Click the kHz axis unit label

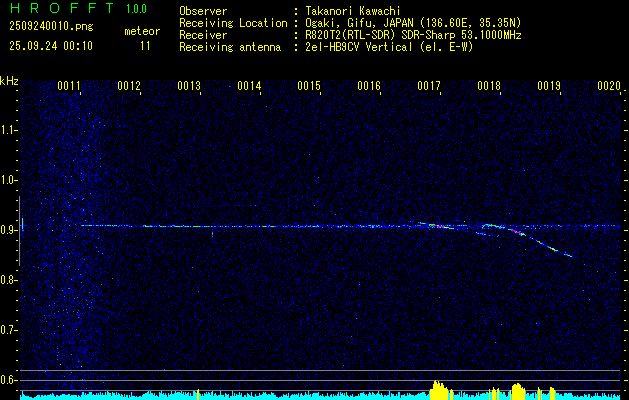coord(9,81)
